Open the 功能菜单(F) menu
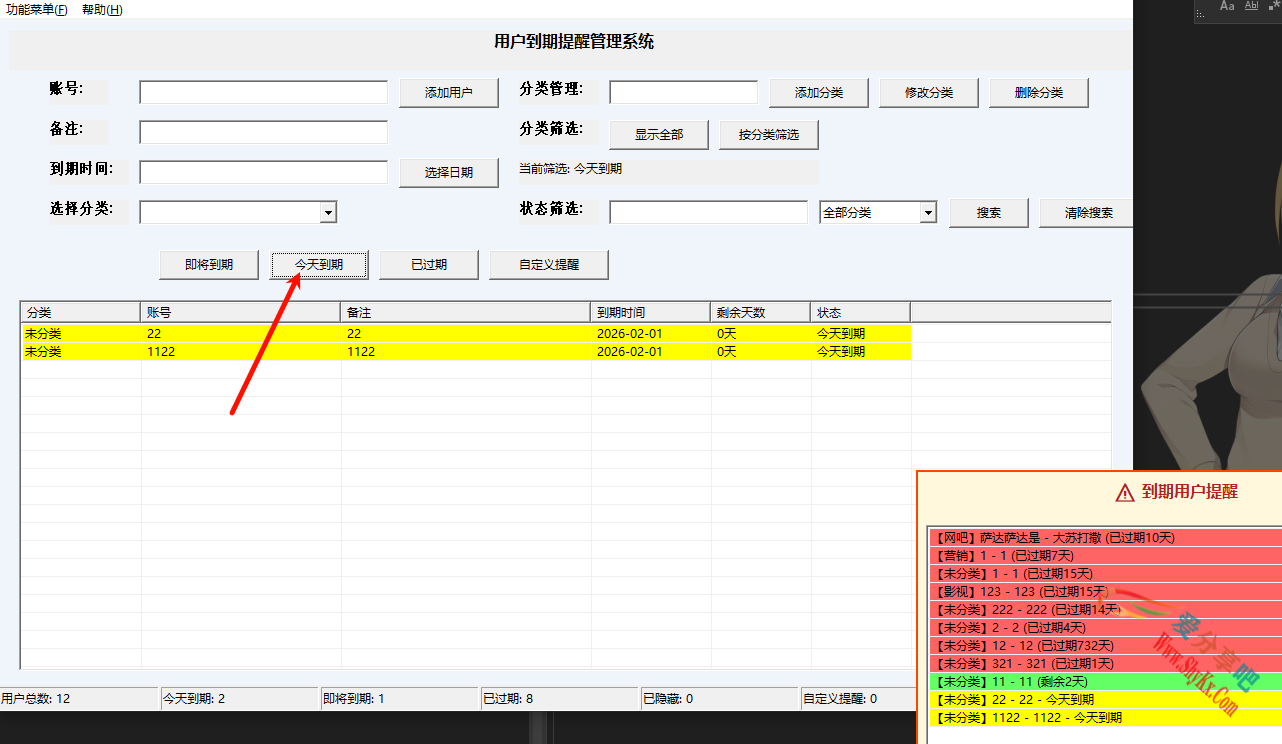 click(x=37, y=8)
